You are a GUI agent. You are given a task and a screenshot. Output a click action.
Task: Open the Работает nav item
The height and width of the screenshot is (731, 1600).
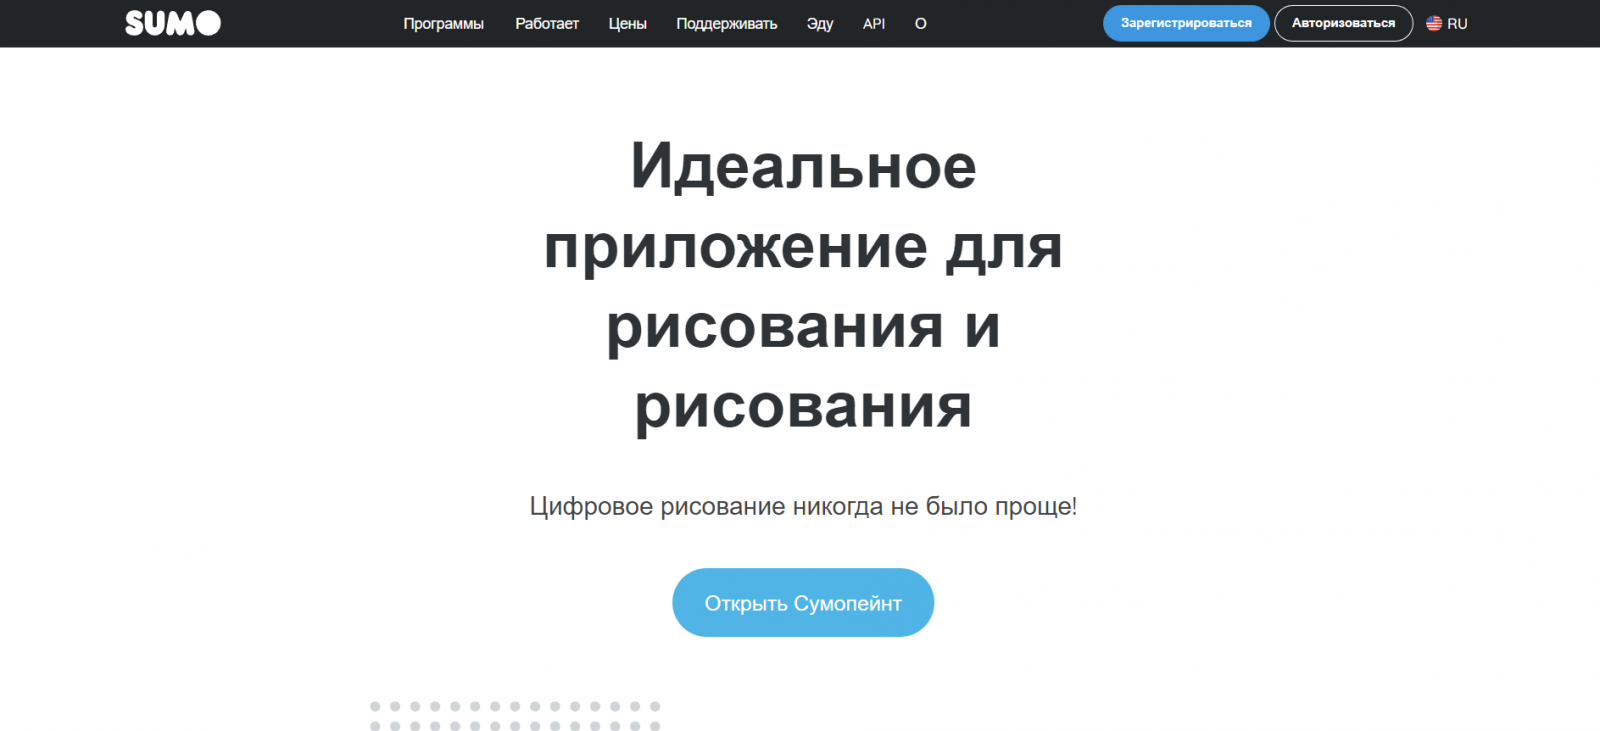[x=547, y=24]
